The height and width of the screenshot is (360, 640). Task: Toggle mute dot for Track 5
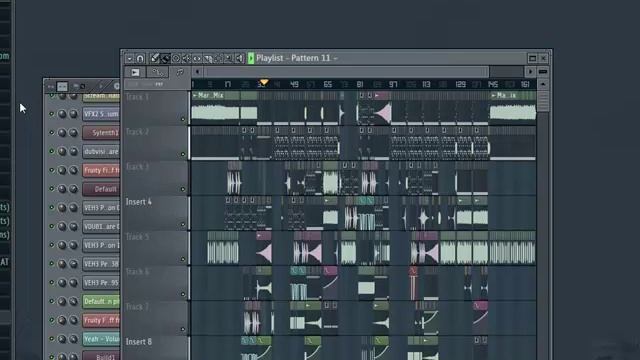pyautogui.click(x=183, y=259)
